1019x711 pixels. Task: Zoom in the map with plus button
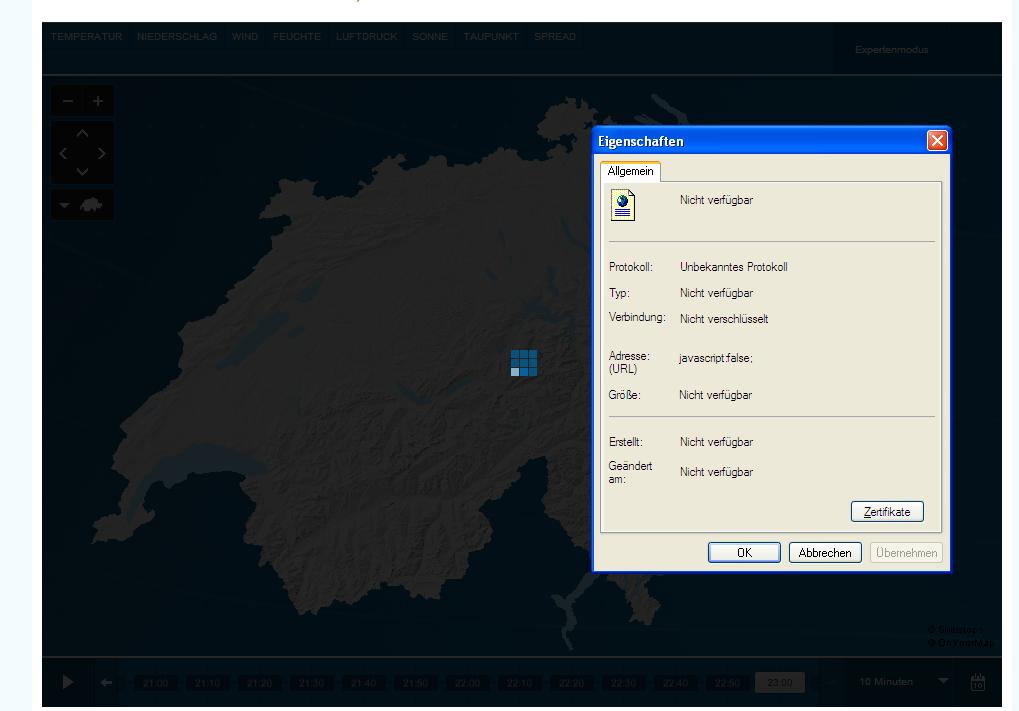coord(98,101)
